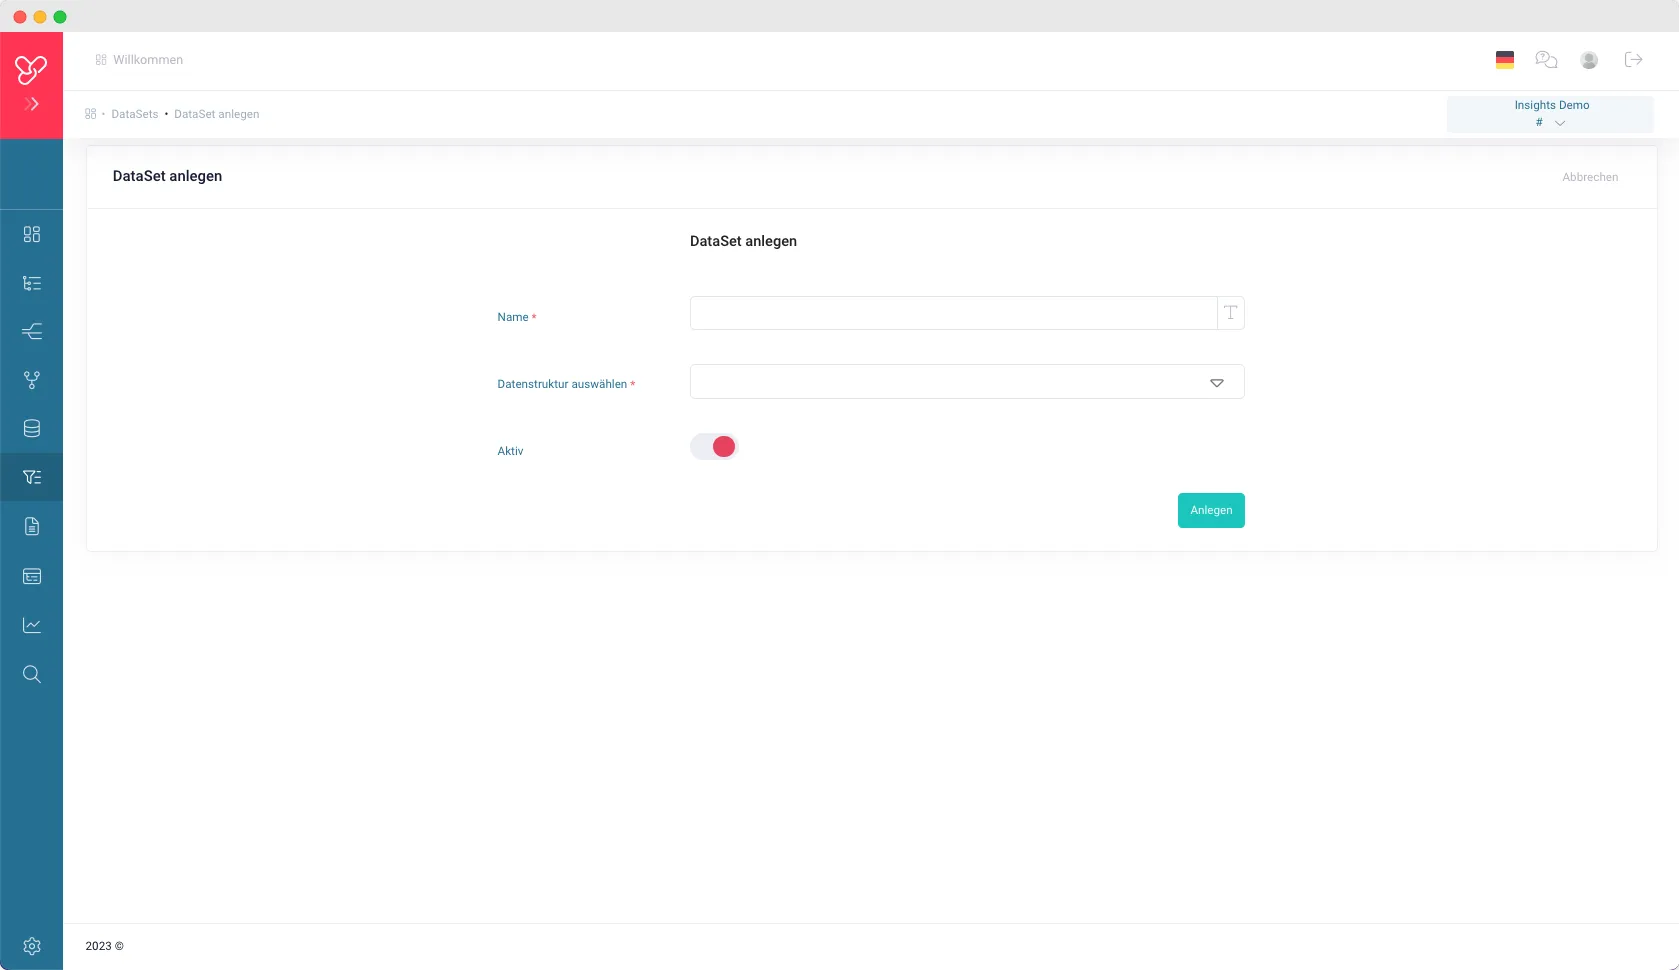Click the grid icon beside Willkommen

click(101, 60)
